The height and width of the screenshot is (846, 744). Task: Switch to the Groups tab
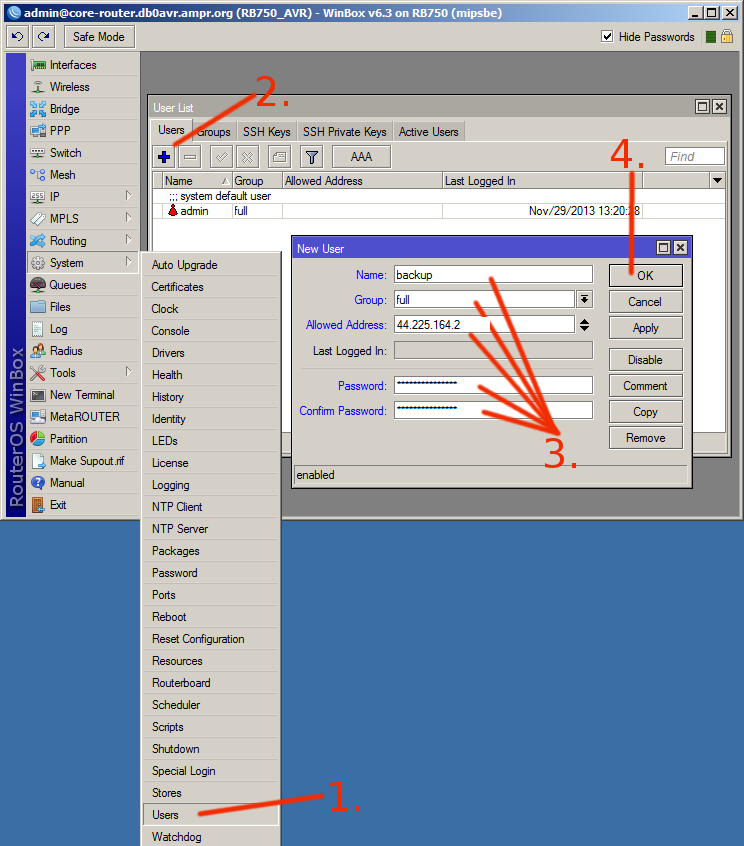point(214,132)
